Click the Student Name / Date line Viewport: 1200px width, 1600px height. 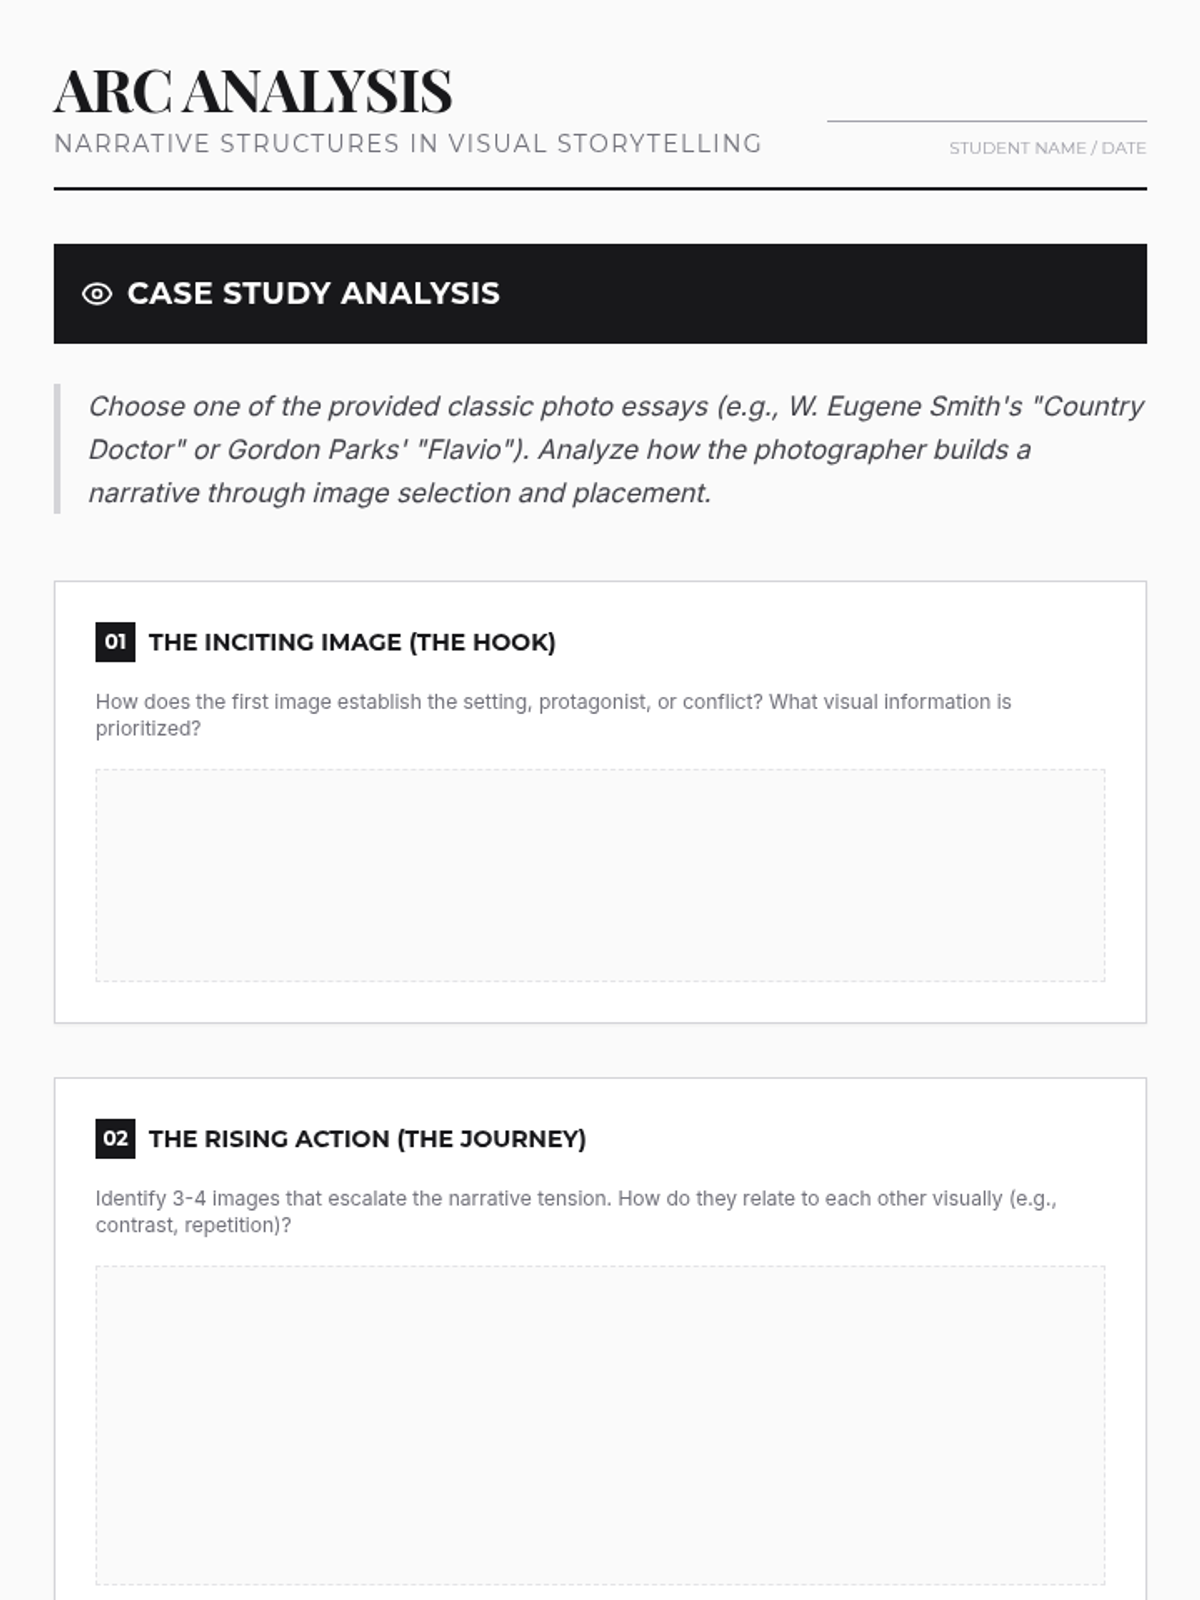tap(987, 121)
